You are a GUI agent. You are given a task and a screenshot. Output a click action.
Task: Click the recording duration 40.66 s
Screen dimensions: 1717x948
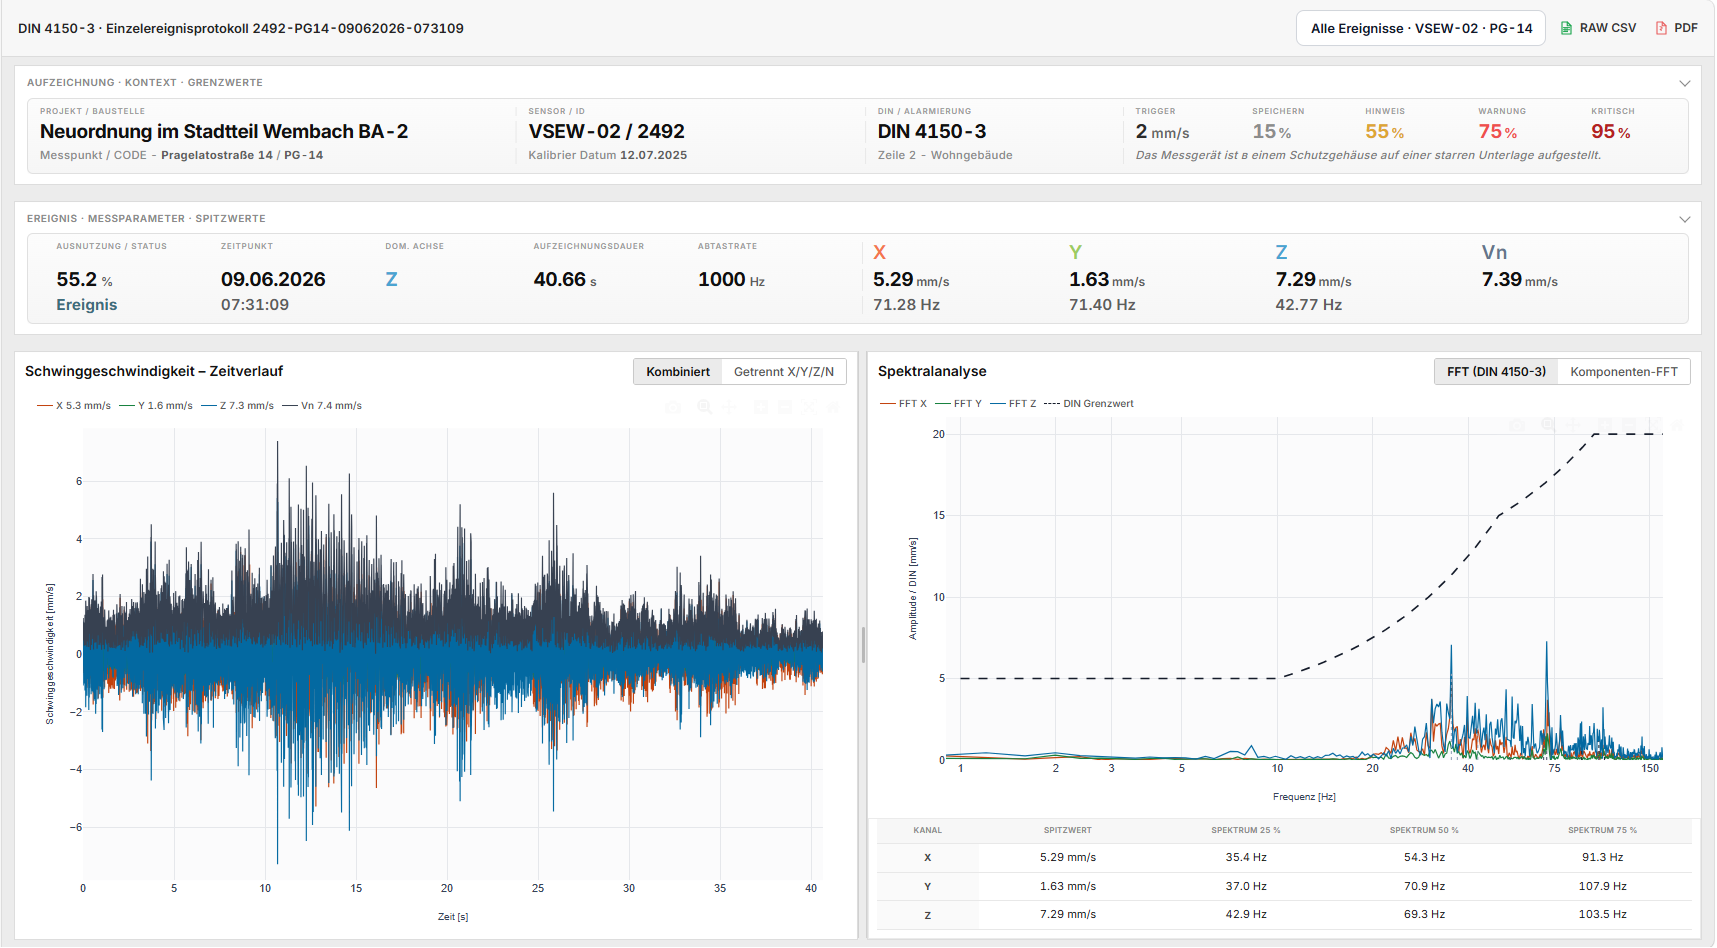click(565, 280)
